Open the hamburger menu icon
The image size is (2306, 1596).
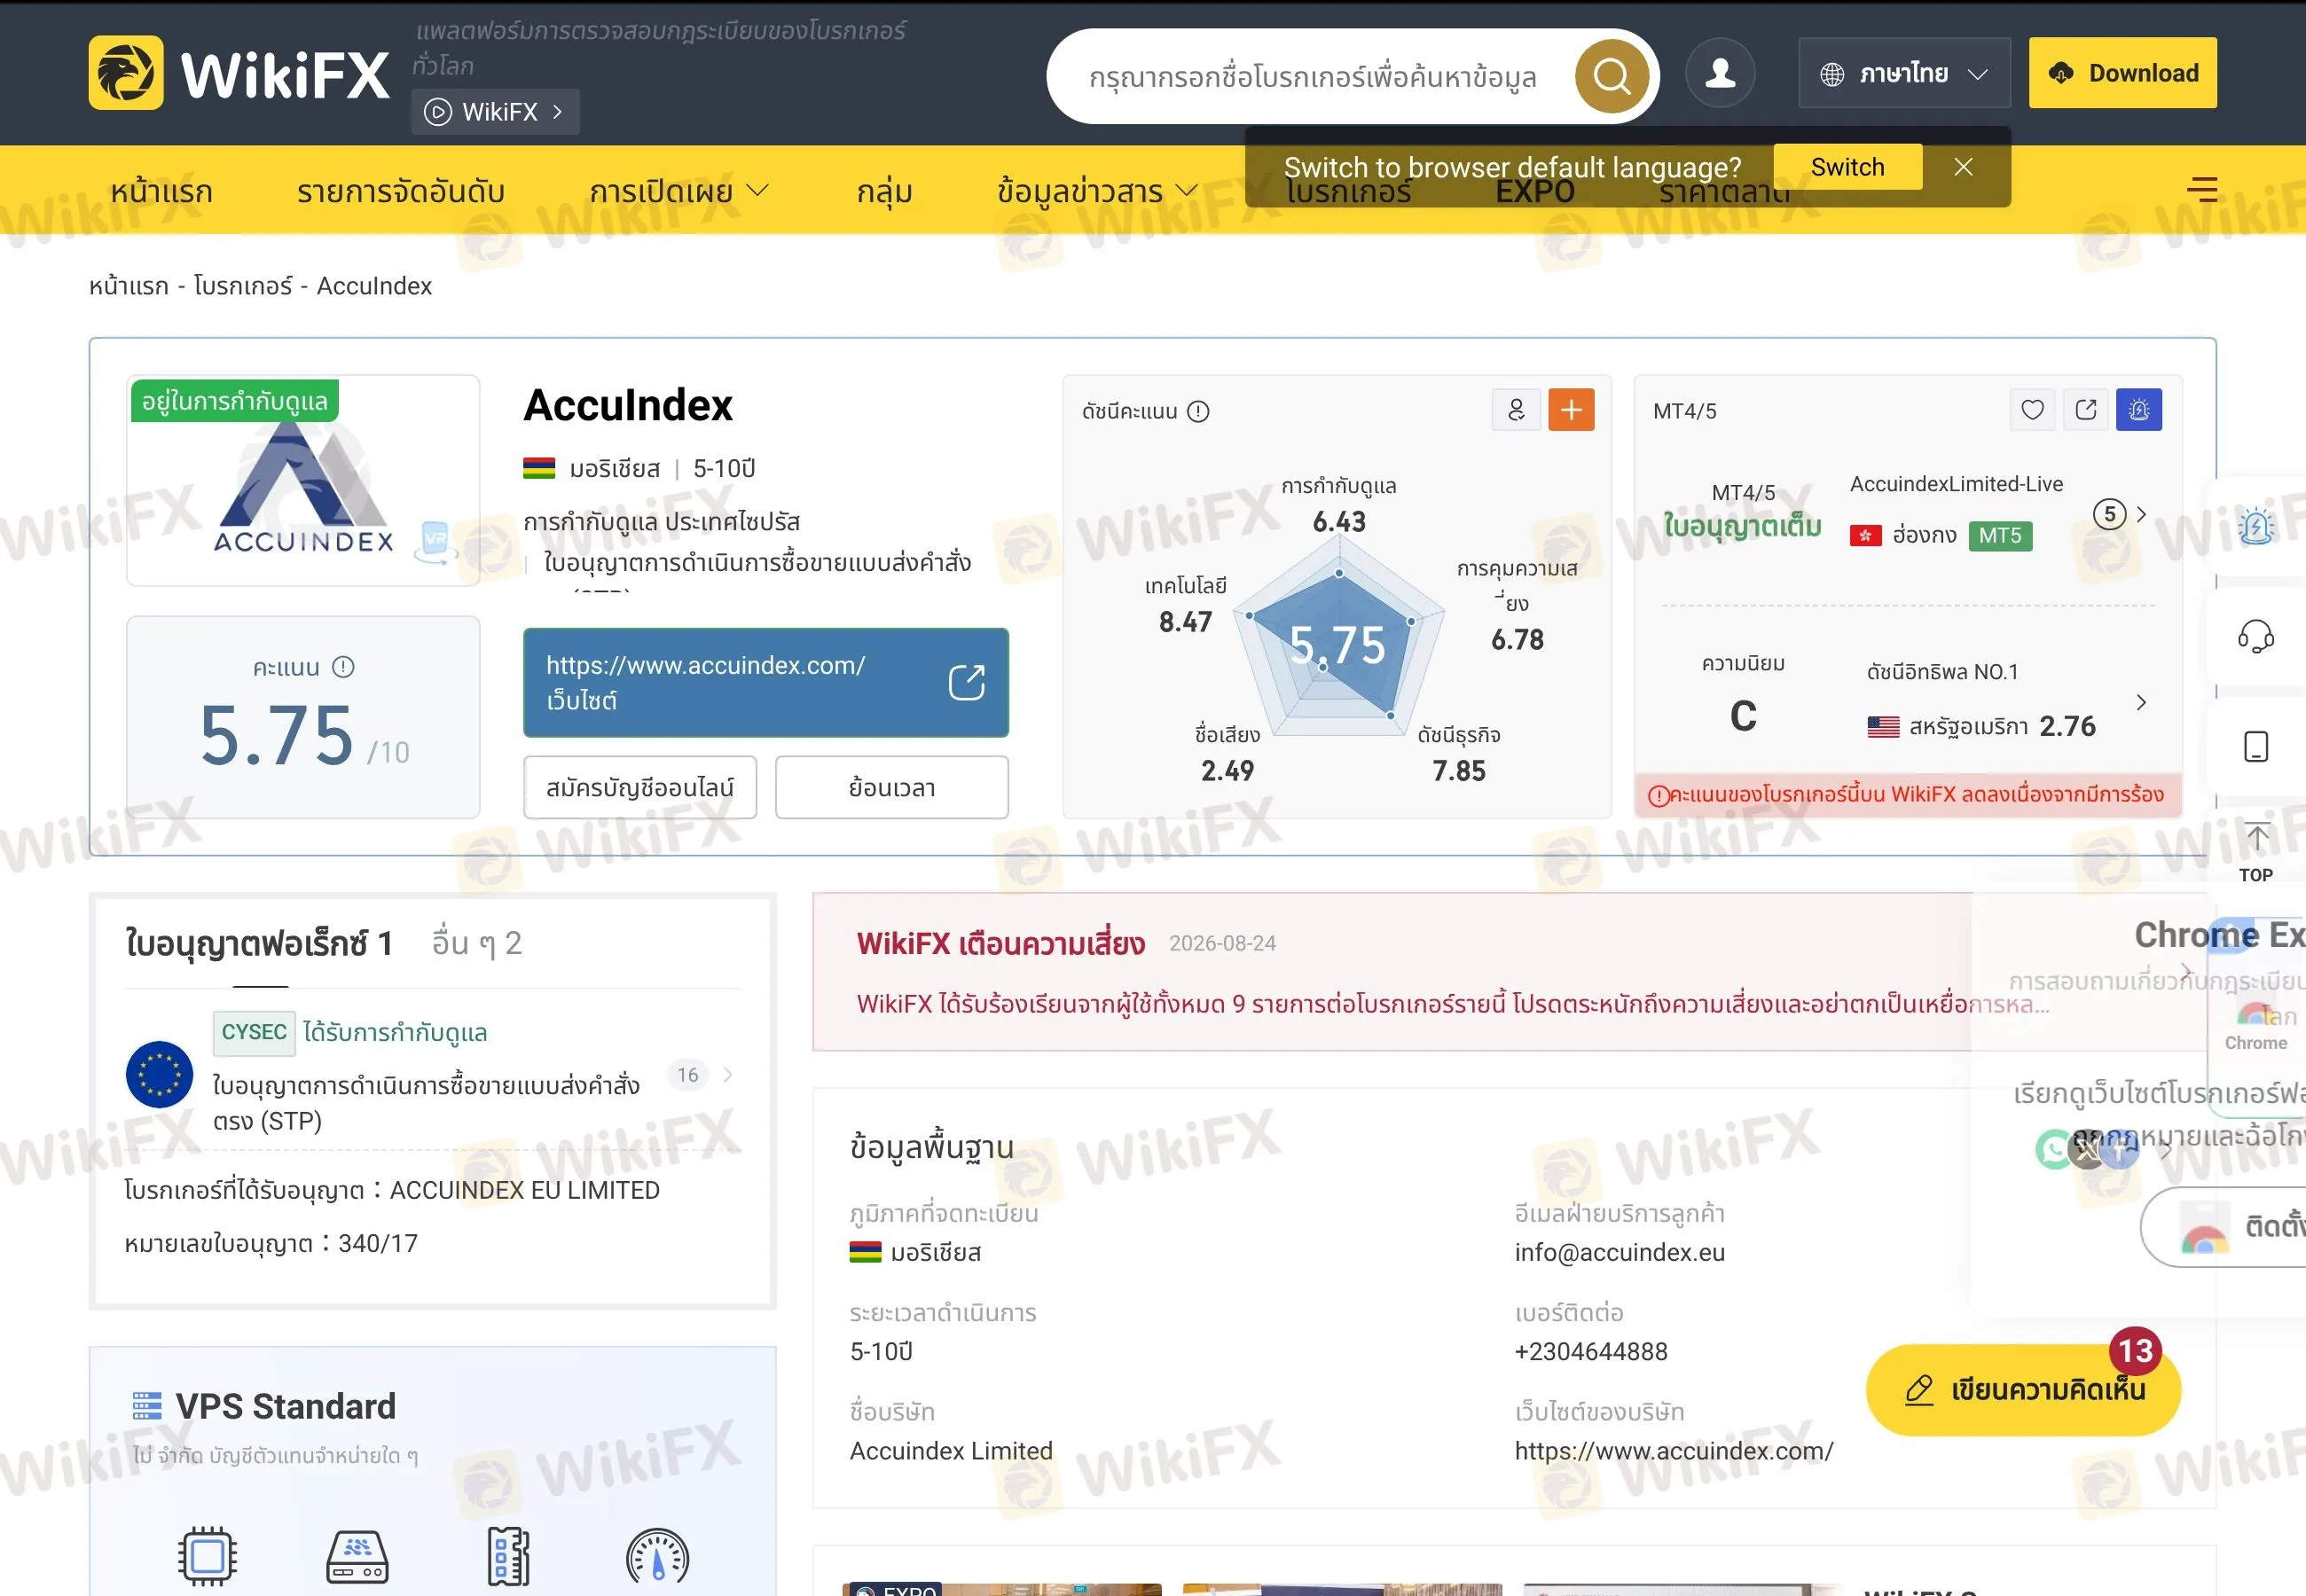click(x=2202, y=189)
